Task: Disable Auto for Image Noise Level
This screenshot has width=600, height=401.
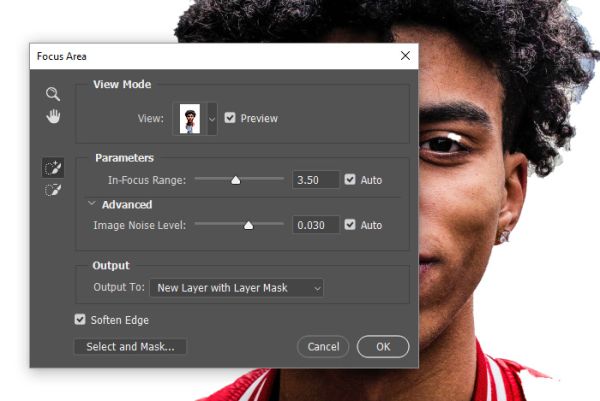Action: [x=350, y=225]
